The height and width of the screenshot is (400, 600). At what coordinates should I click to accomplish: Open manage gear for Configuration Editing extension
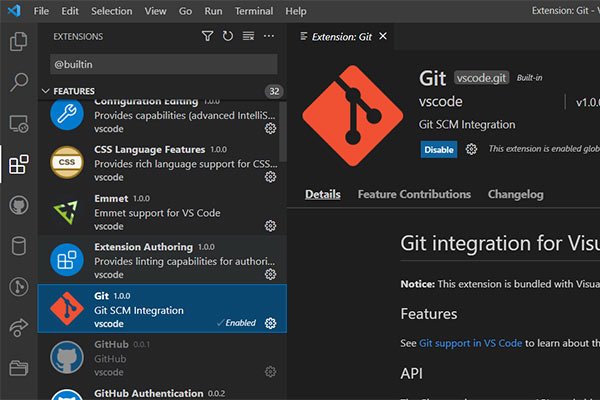271,129
